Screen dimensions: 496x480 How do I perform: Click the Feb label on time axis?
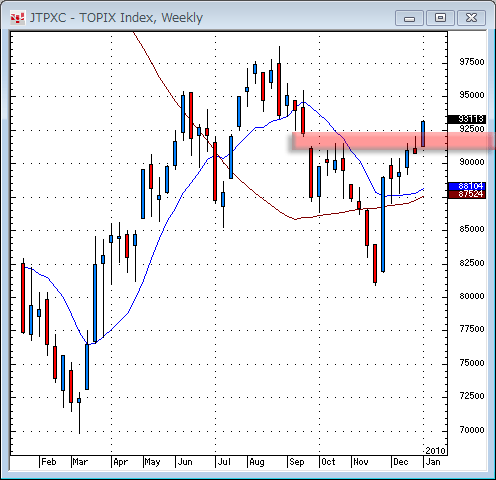pyautogui.click(x=49, y=462)
